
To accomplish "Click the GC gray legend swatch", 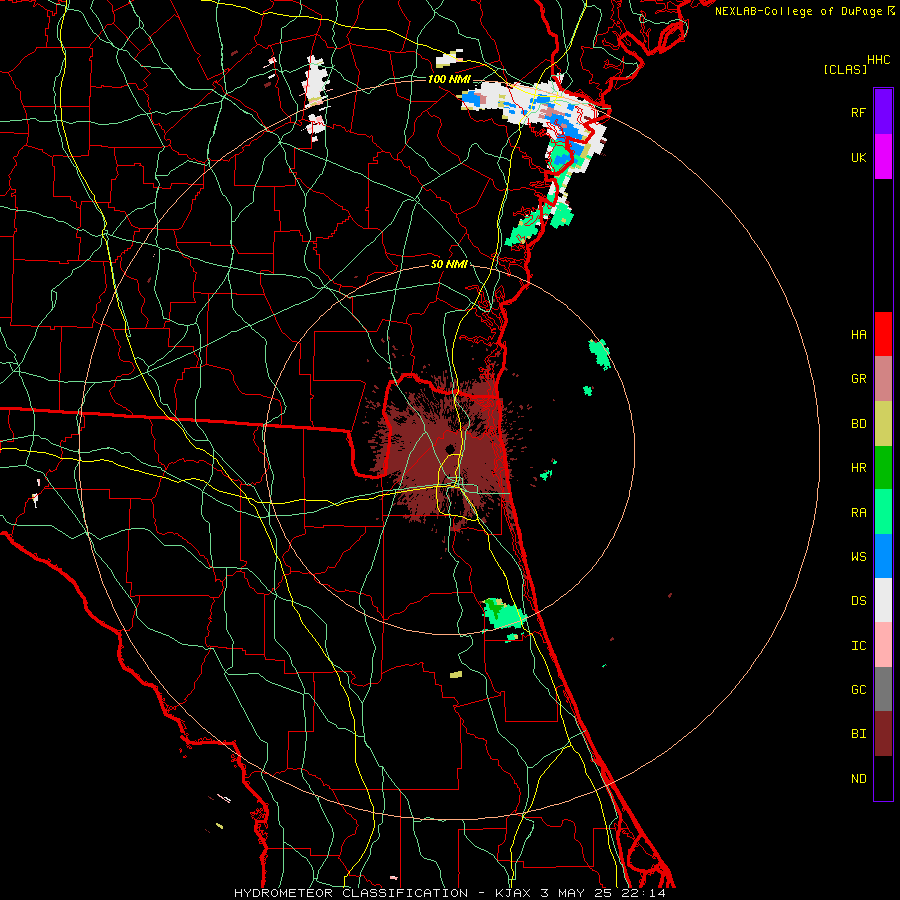I will [x=883, y=689].
